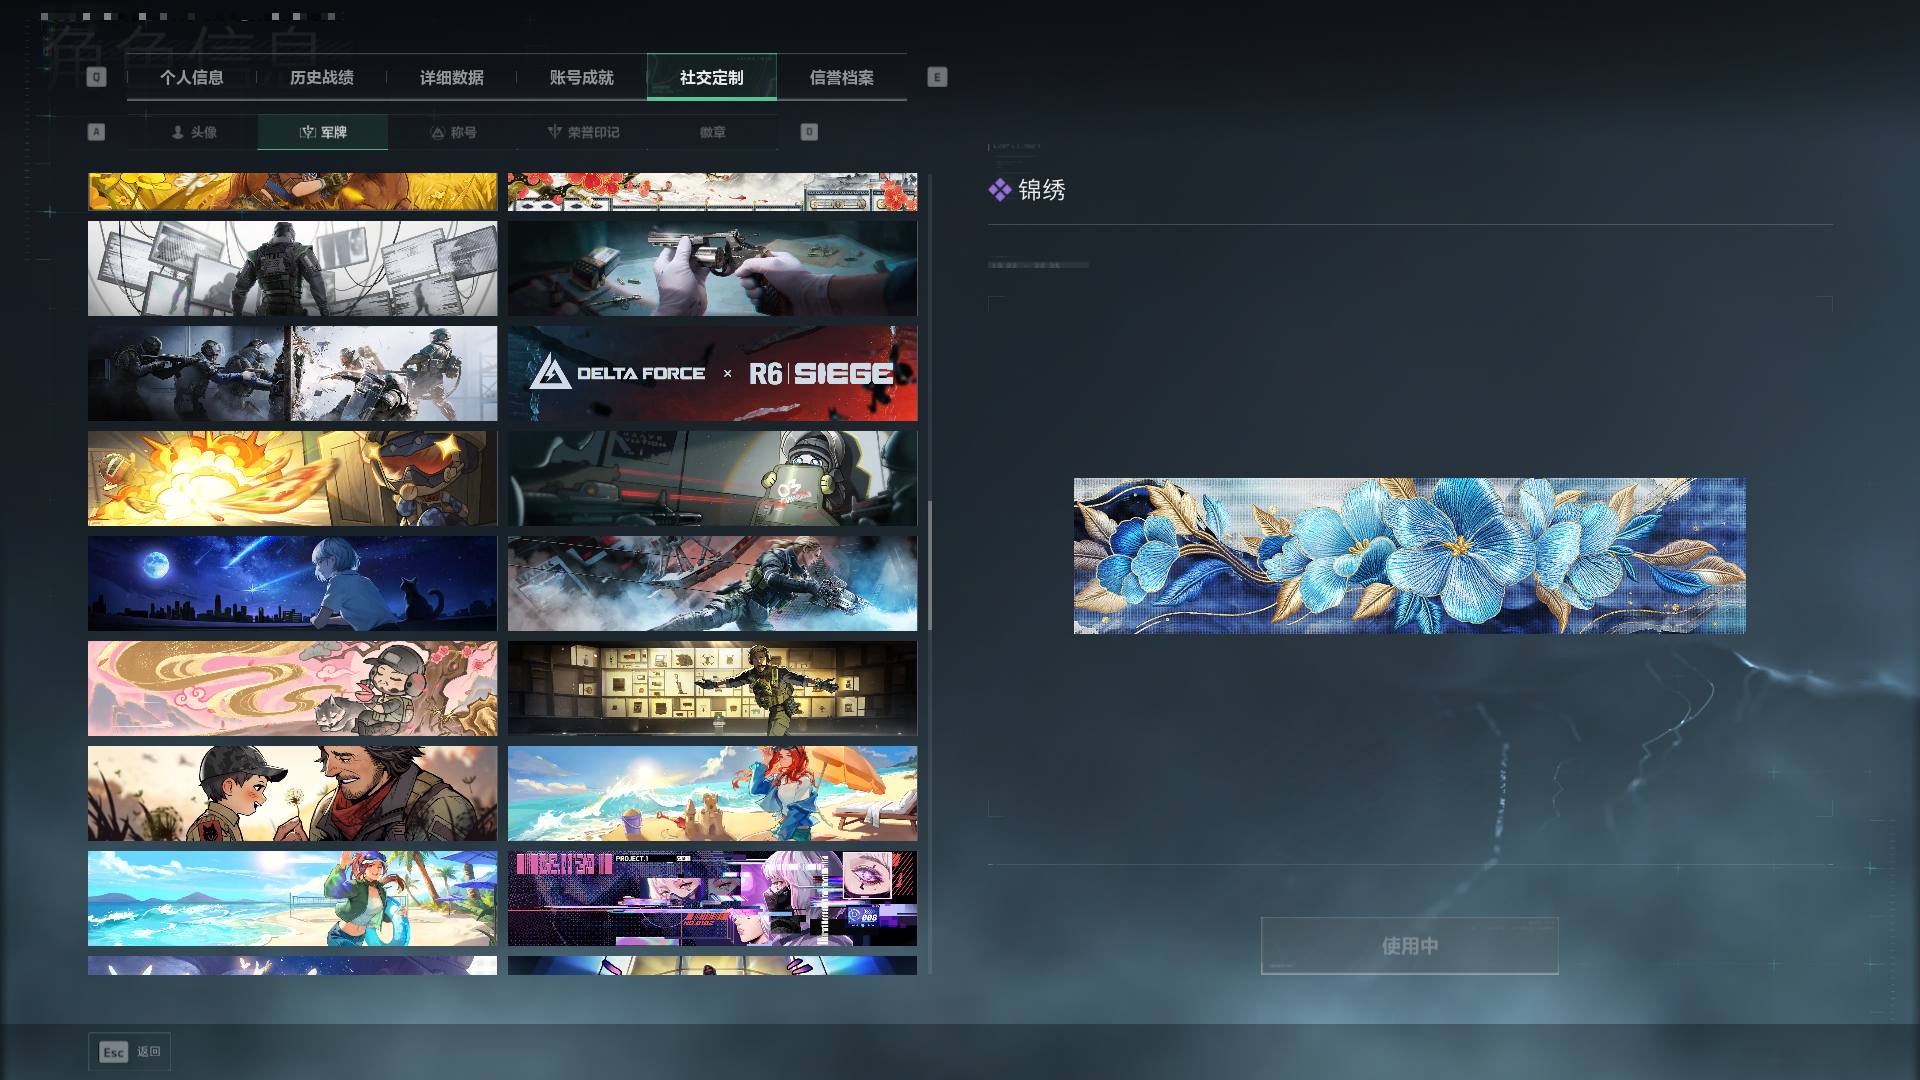Screen dimensions: 1920x1080
Task: Select the soldier facing monitors banner
Action: pyautogui.click(x=292, y=268)
